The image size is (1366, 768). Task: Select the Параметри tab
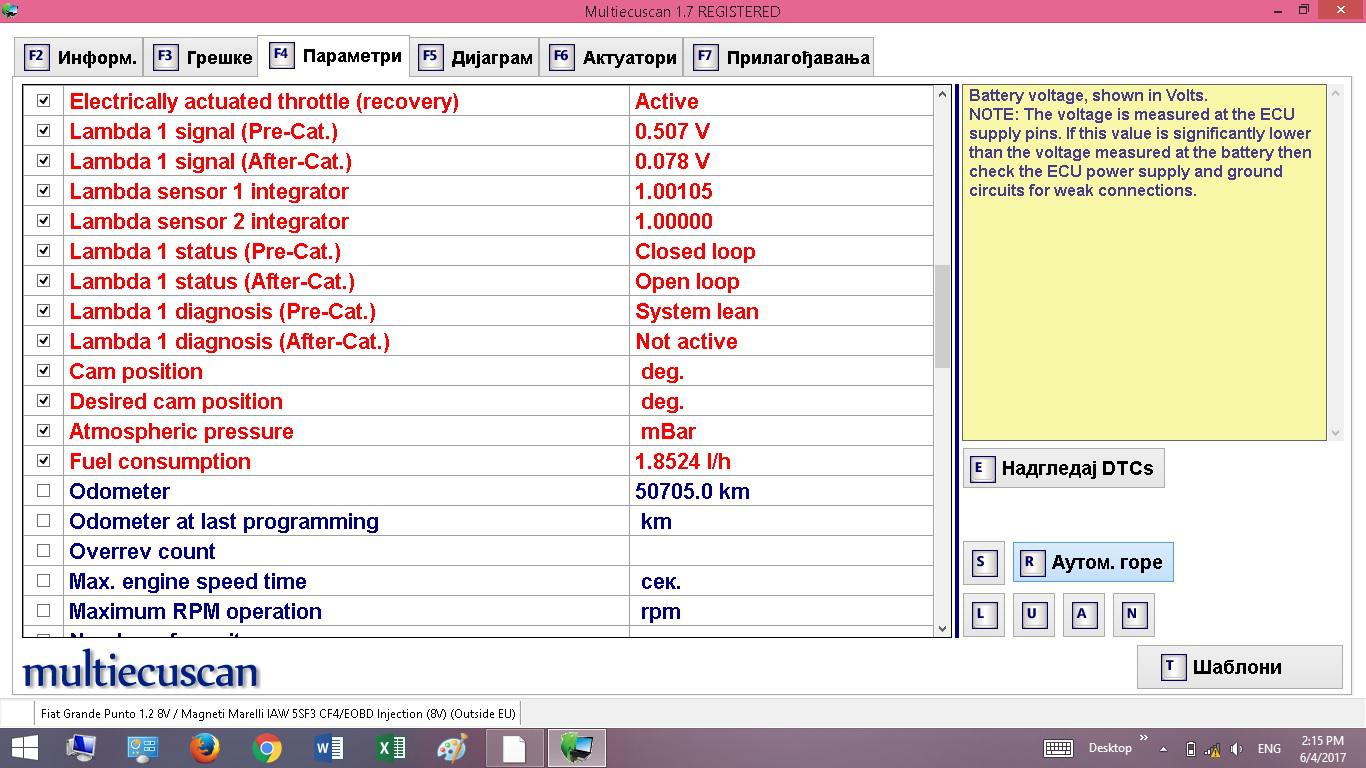(334, 55)
